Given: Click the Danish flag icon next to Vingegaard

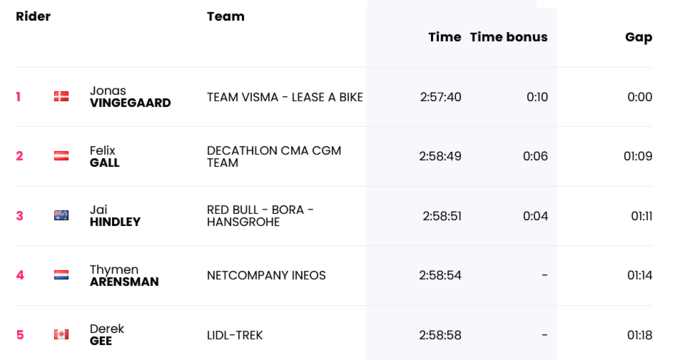Looking at the screenshot, I should click(x=61, y=96).
